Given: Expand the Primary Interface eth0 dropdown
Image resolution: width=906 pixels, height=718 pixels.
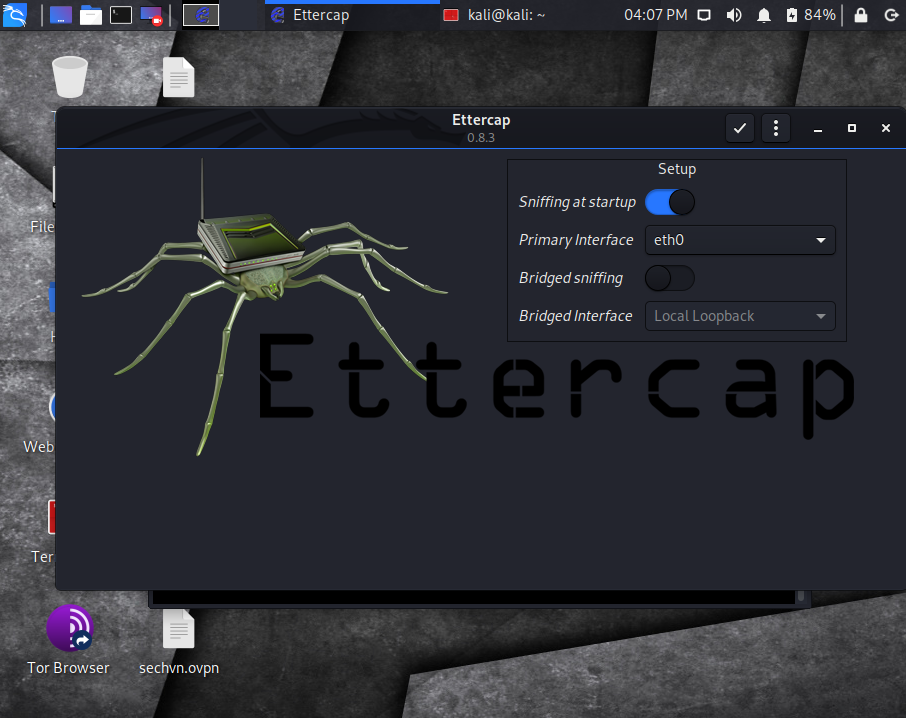Looking at the screenshot, I should click(x=740, y=240).
